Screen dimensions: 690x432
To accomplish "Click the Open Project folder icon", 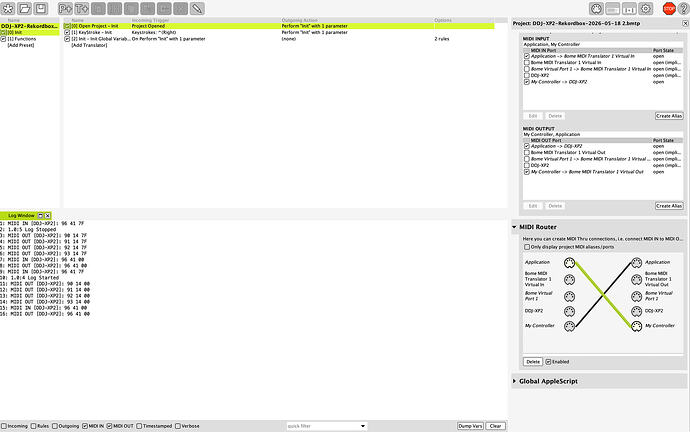I will 24,8.
